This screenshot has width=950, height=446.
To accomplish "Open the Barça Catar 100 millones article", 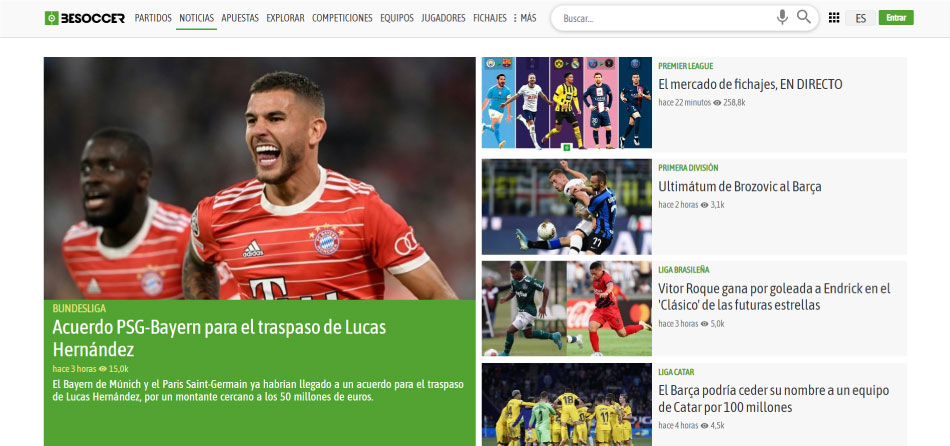I will (x=774, y=398).
